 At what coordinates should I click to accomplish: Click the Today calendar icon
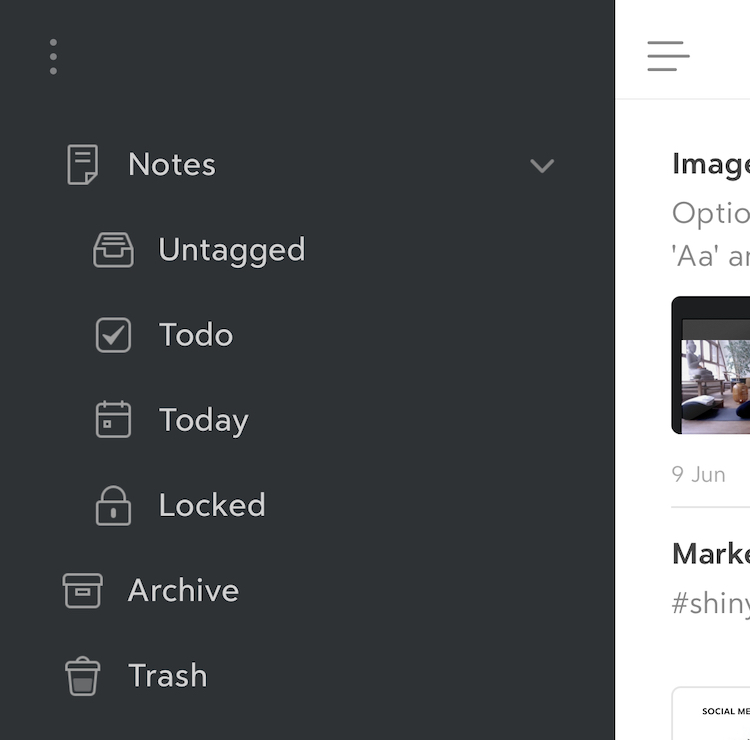pyautogui.click(x=113, y=420)
